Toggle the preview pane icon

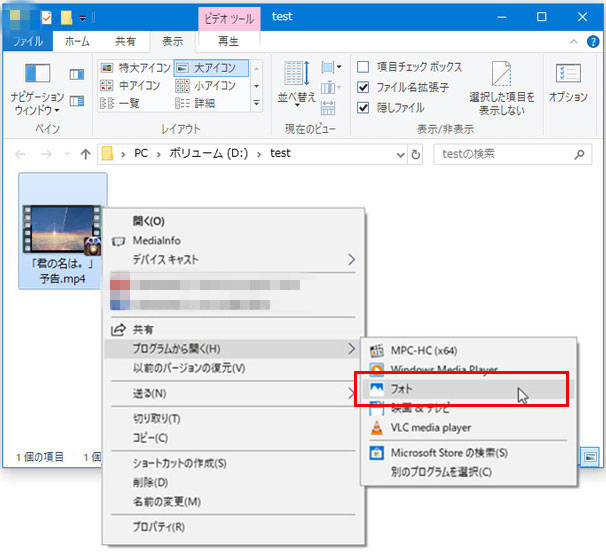point(77,74)
